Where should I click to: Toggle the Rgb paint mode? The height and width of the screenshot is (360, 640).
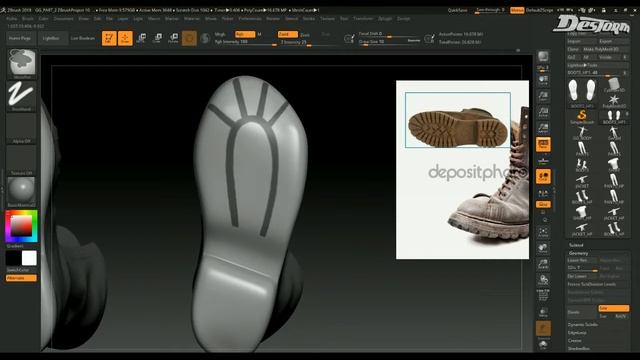point(245,34)
